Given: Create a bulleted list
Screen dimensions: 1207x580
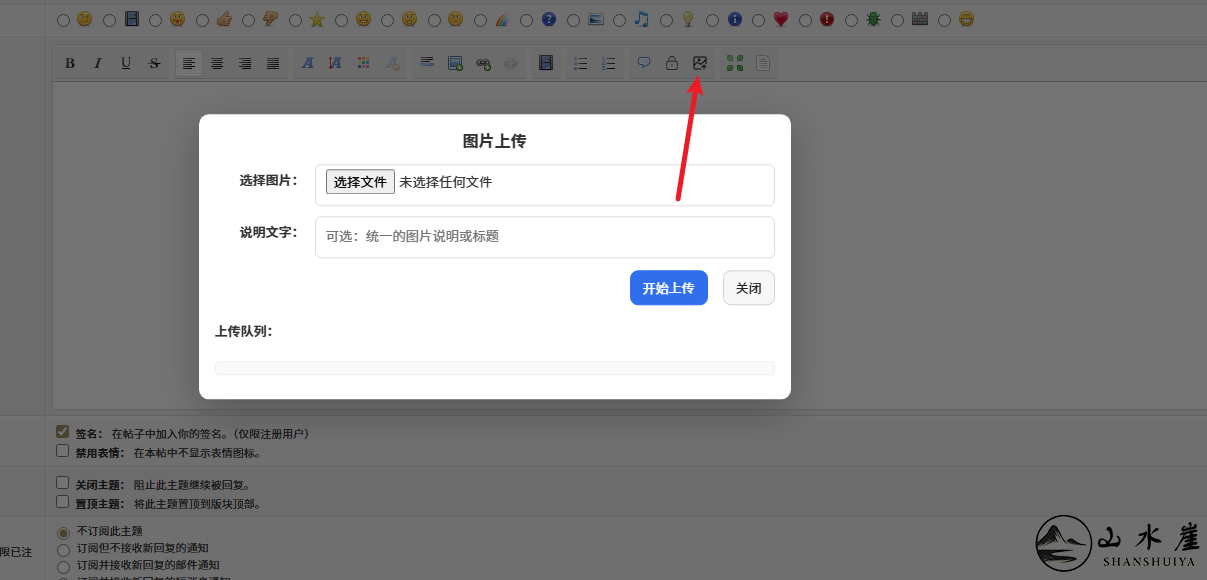Looking at the screenshot, I should [x=579, y=62].
